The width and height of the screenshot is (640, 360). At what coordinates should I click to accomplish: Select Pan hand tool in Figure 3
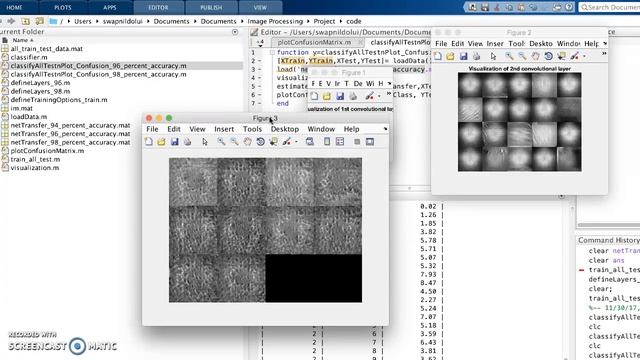click(x=247, y=142)
